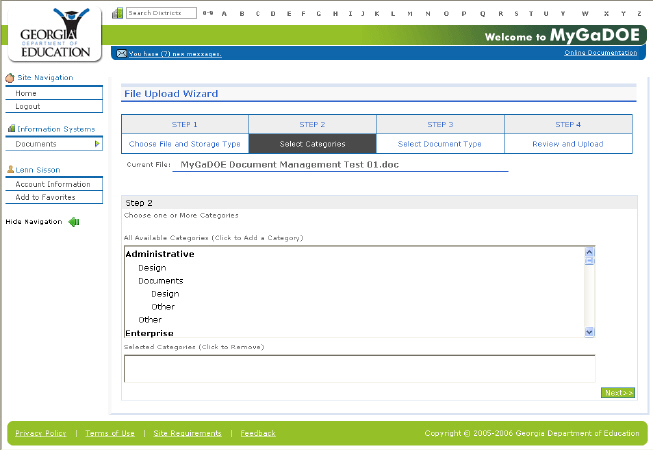The height and width of the screenshot is (451, 653).
Task: Go to Choose File and Storage Type
Action: click(185, 144)
